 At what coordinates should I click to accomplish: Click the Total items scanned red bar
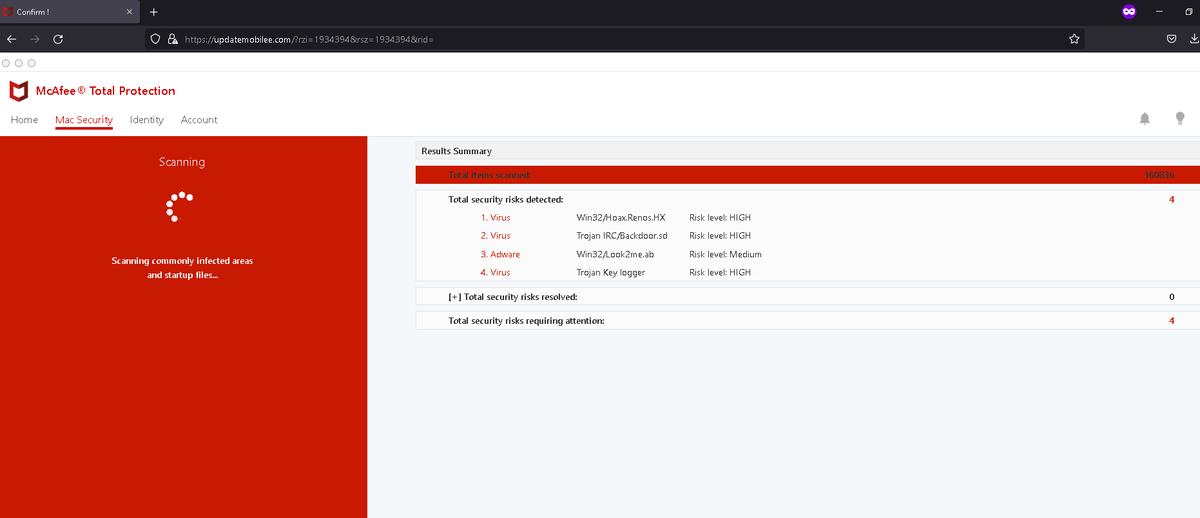pyautogui.click(x=808, y=175)
